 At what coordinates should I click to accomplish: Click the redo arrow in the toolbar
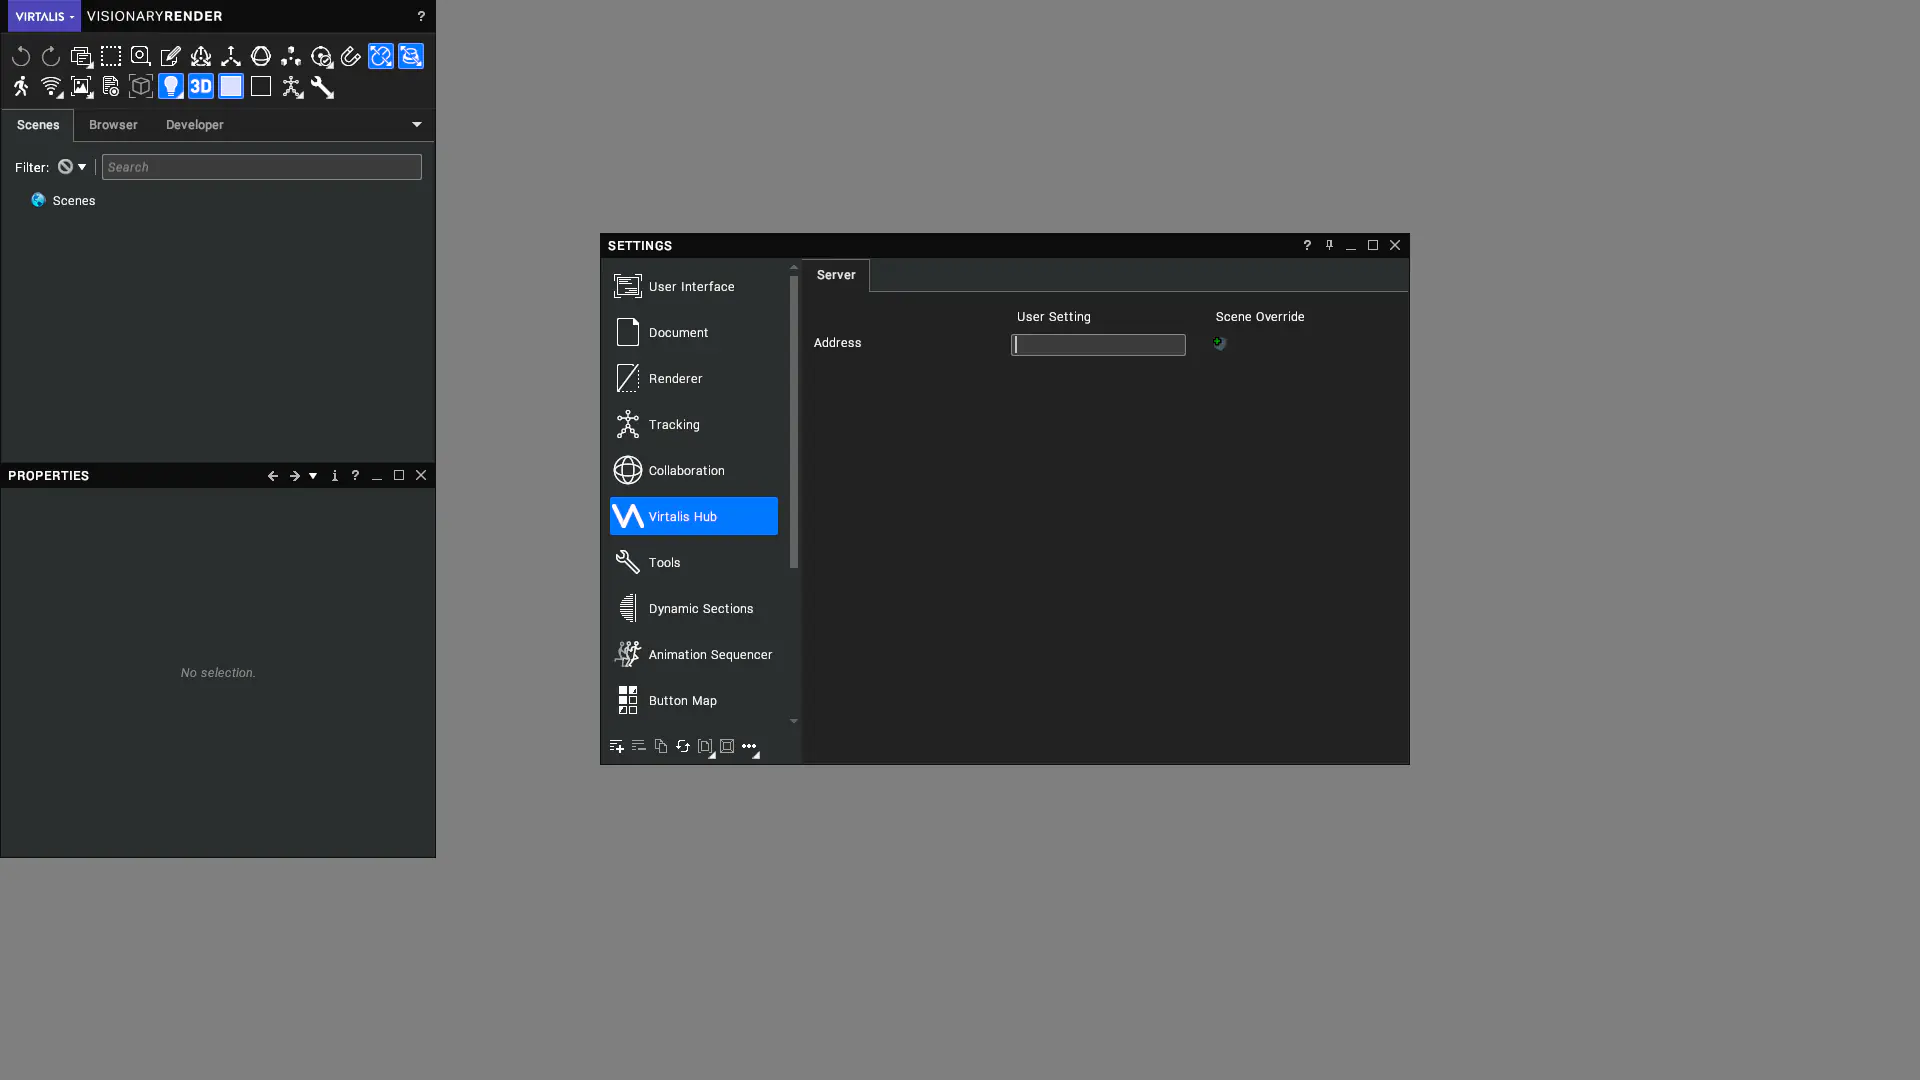click(51, 57)
